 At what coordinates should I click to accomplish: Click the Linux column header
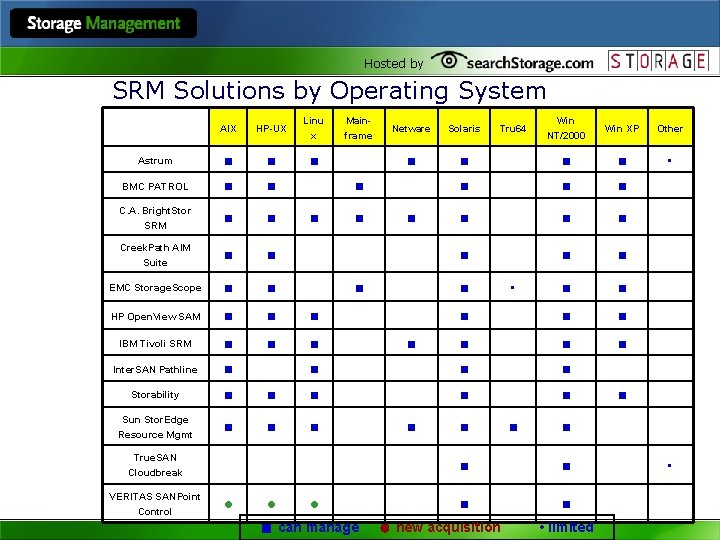pos(314,128)
